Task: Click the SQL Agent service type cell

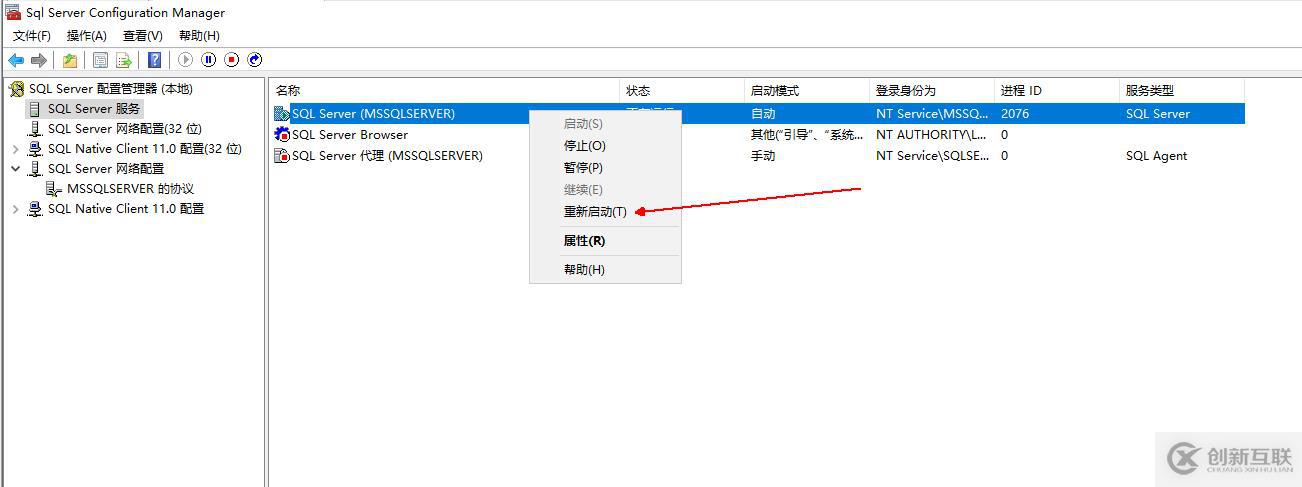Action: coord(1156,156)
